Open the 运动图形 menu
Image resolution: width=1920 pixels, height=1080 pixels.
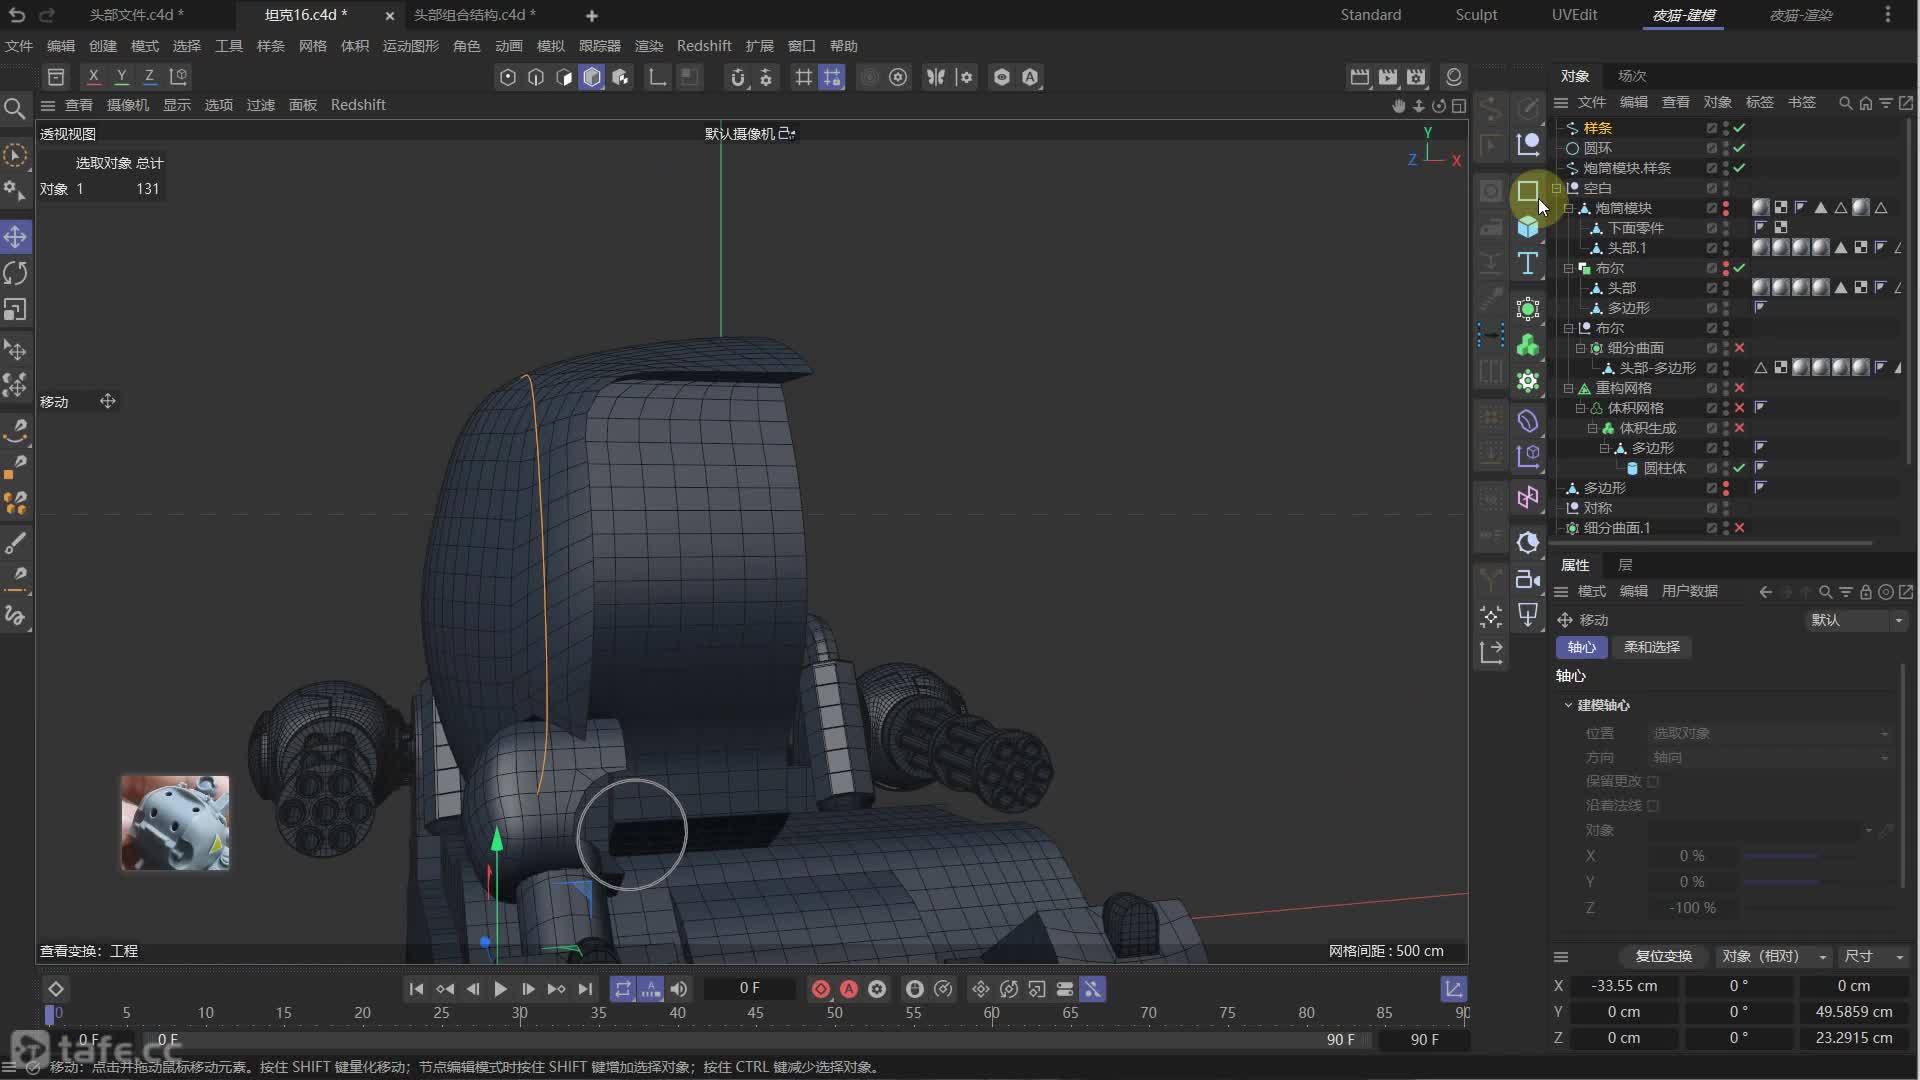coord(410,46)
